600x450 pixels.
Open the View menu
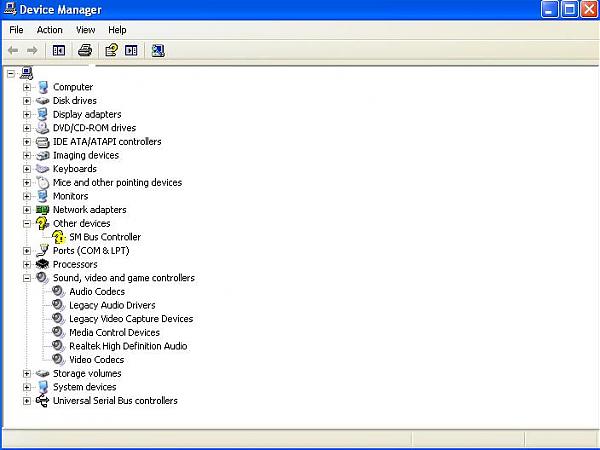tap(85, 30)
